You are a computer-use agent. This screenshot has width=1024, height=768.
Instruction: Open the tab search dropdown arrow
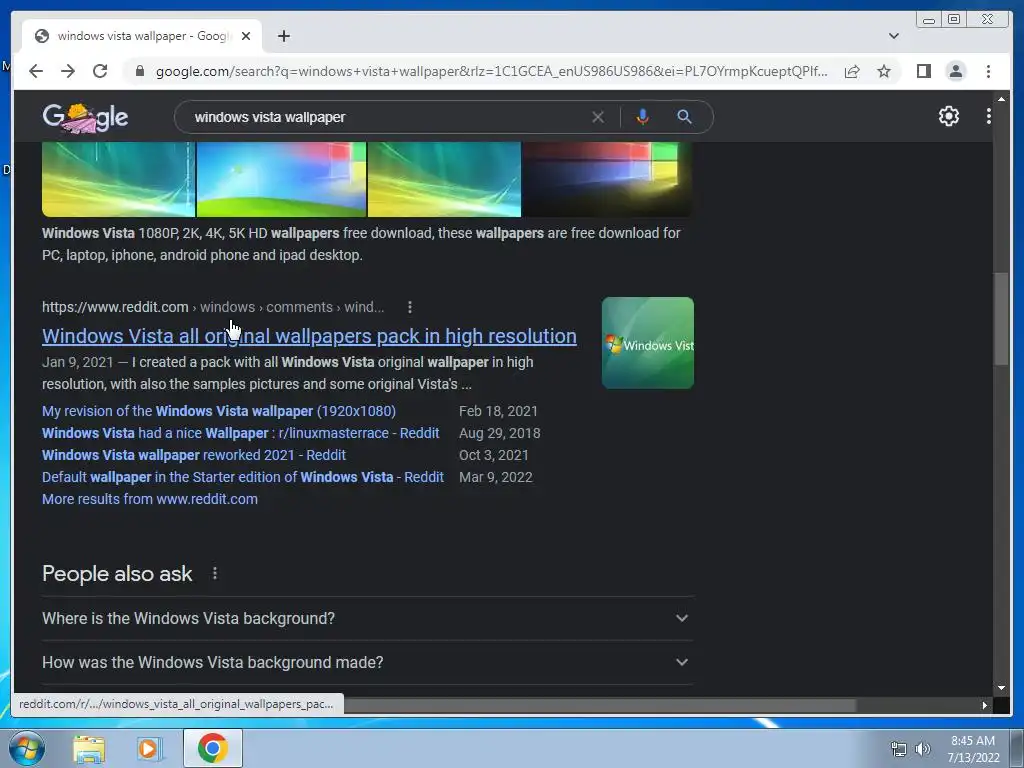894,36
